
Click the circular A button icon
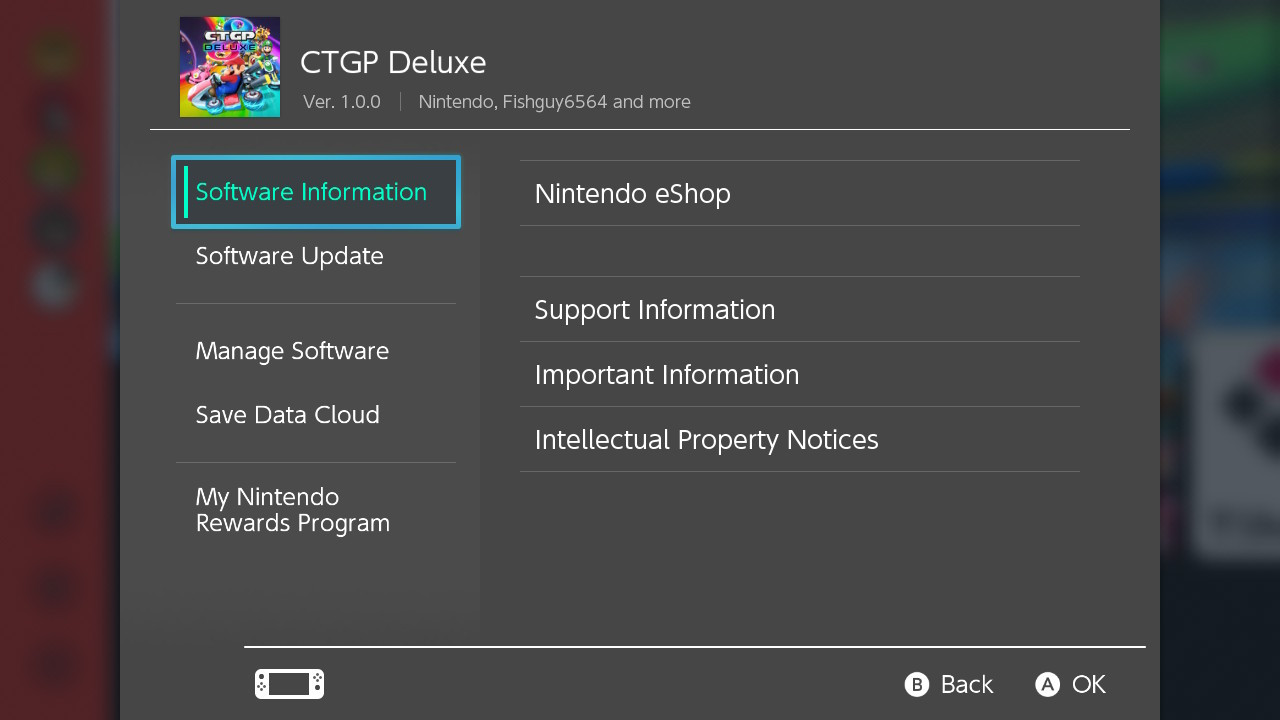tap(1046, 684)
